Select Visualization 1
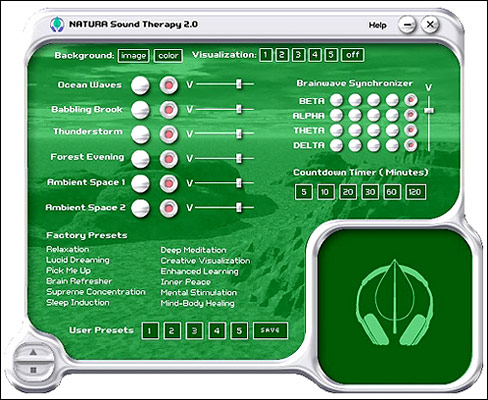The height and width of the screenshot is (400, 488). (265, 55)
